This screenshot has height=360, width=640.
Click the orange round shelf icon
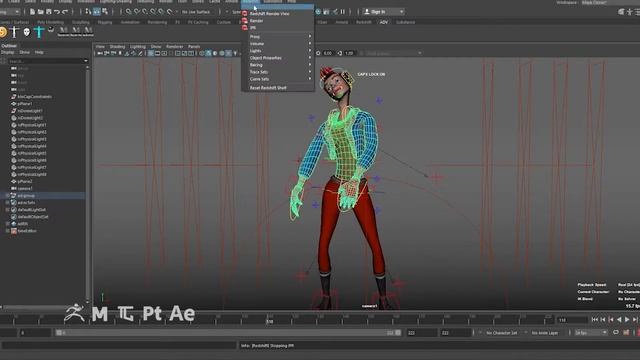(x=2, y=32)
